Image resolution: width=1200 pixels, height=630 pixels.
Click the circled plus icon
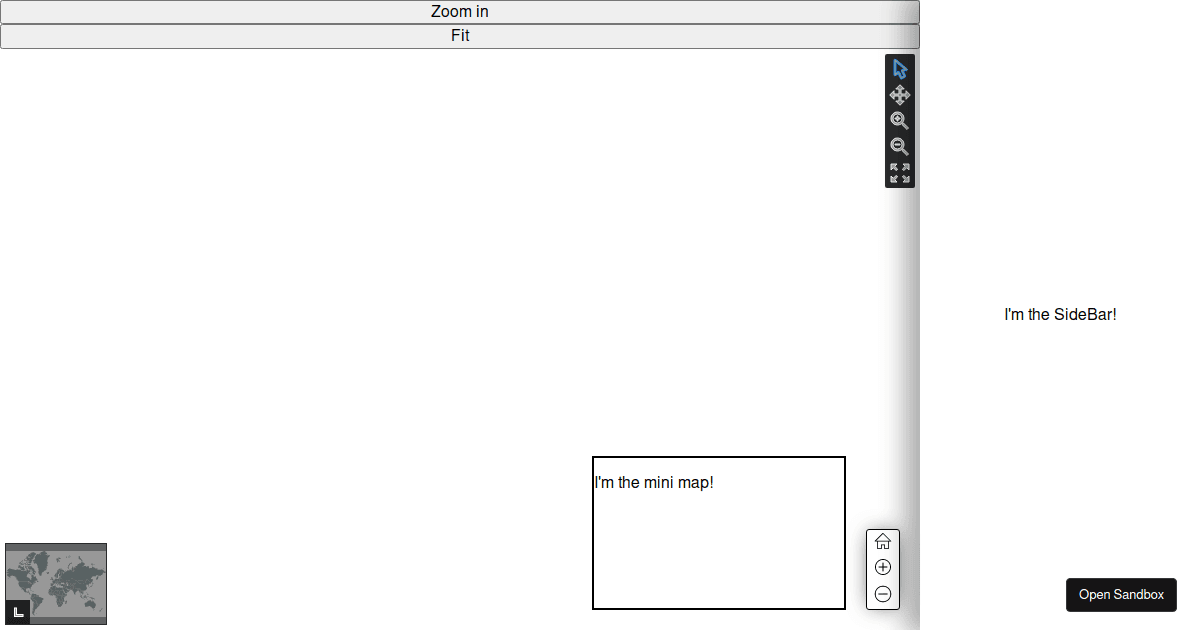(883, 567)
